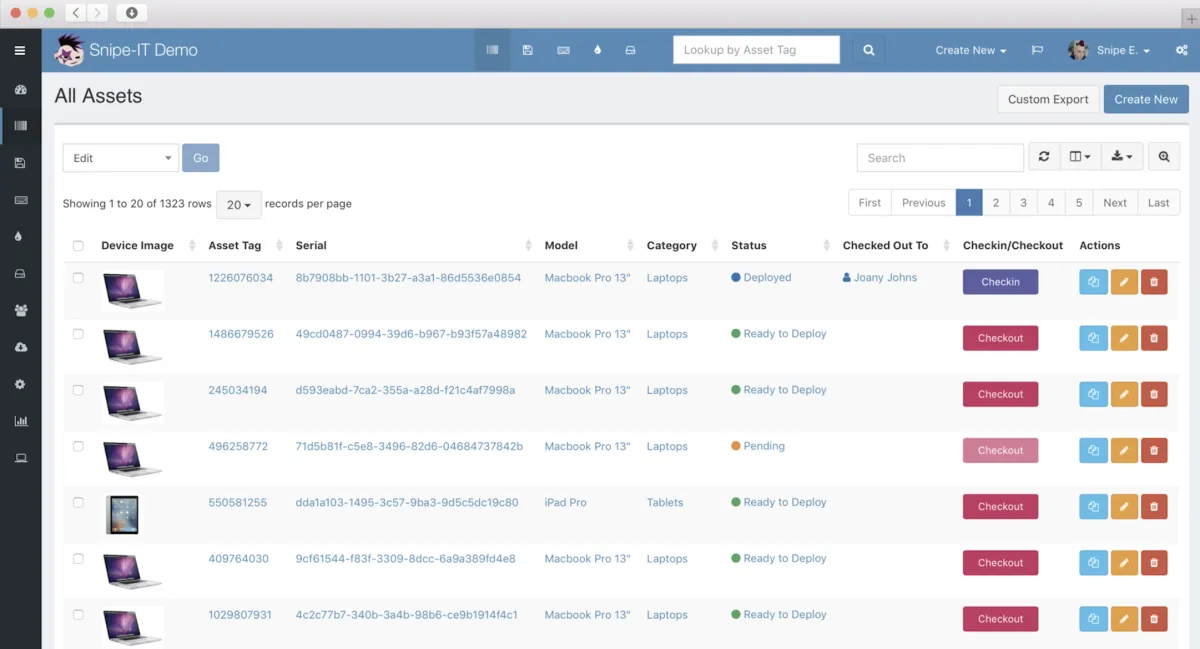Click top navbar Consumables droplet icon
This screenshot has height=649, width=1200.
[x=597, y=50]
